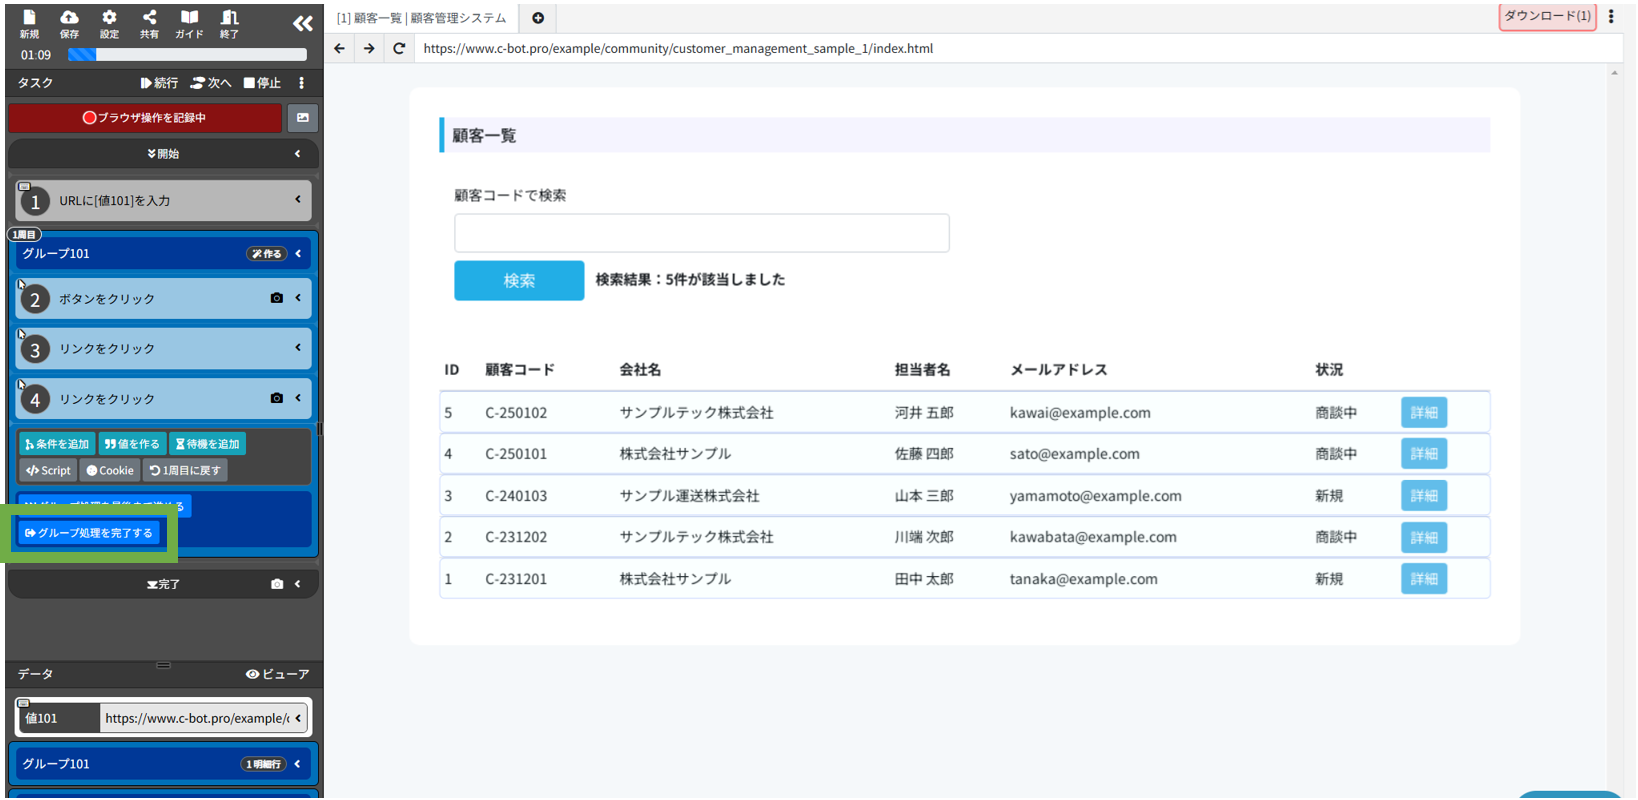The image size is (1638, 800).
Task: Reload the embedded browser page
Action: point(399,48)
